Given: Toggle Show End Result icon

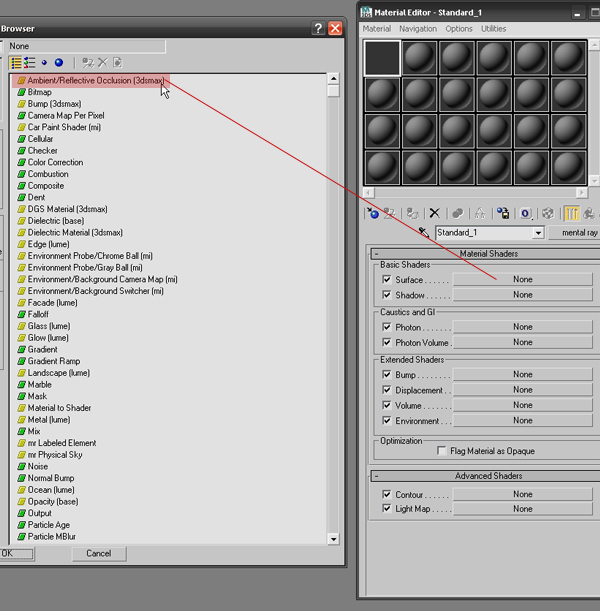Looking at the screenshot, I should [574, 213].
